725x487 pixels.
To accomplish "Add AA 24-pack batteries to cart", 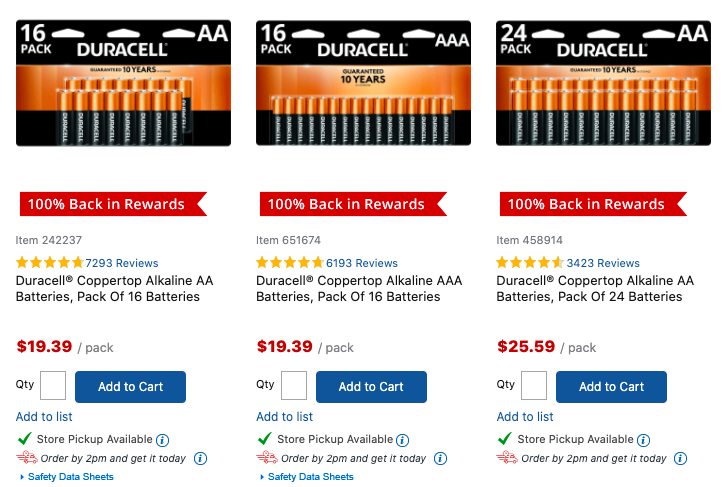I will pos(611,387).
